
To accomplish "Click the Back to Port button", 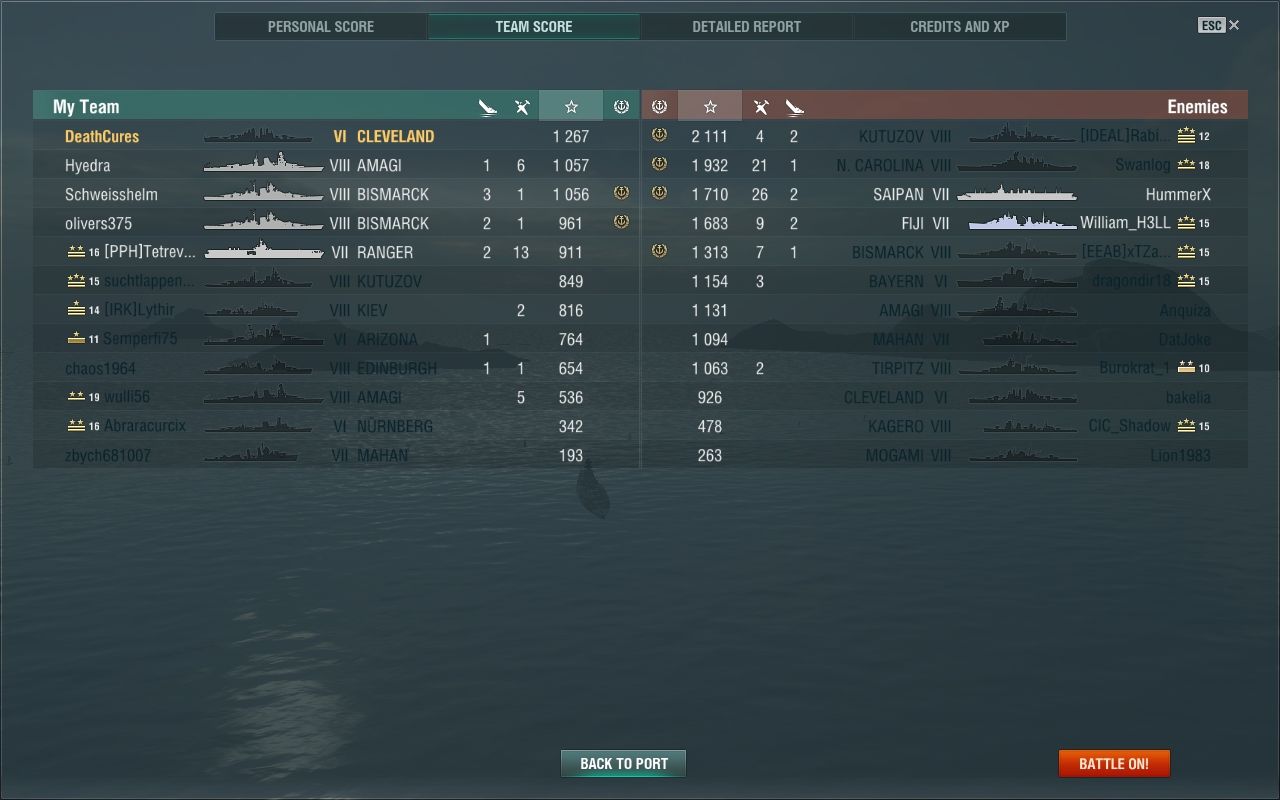I will point(624,763).
